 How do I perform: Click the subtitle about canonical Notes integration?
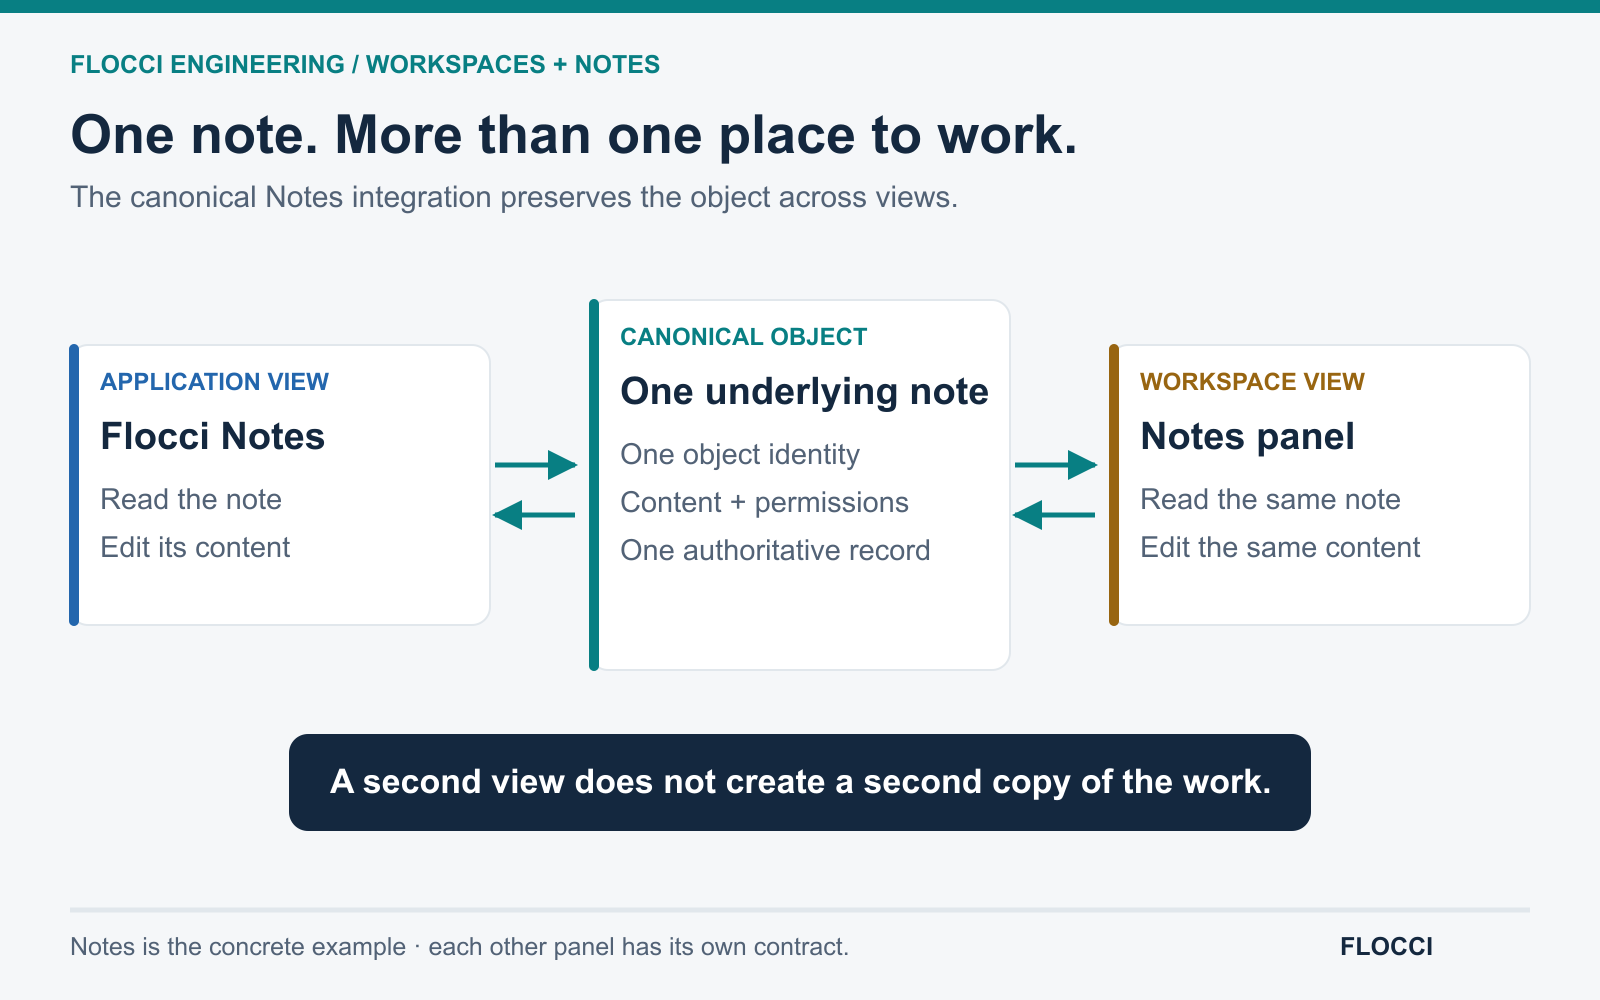coord(514,197)
